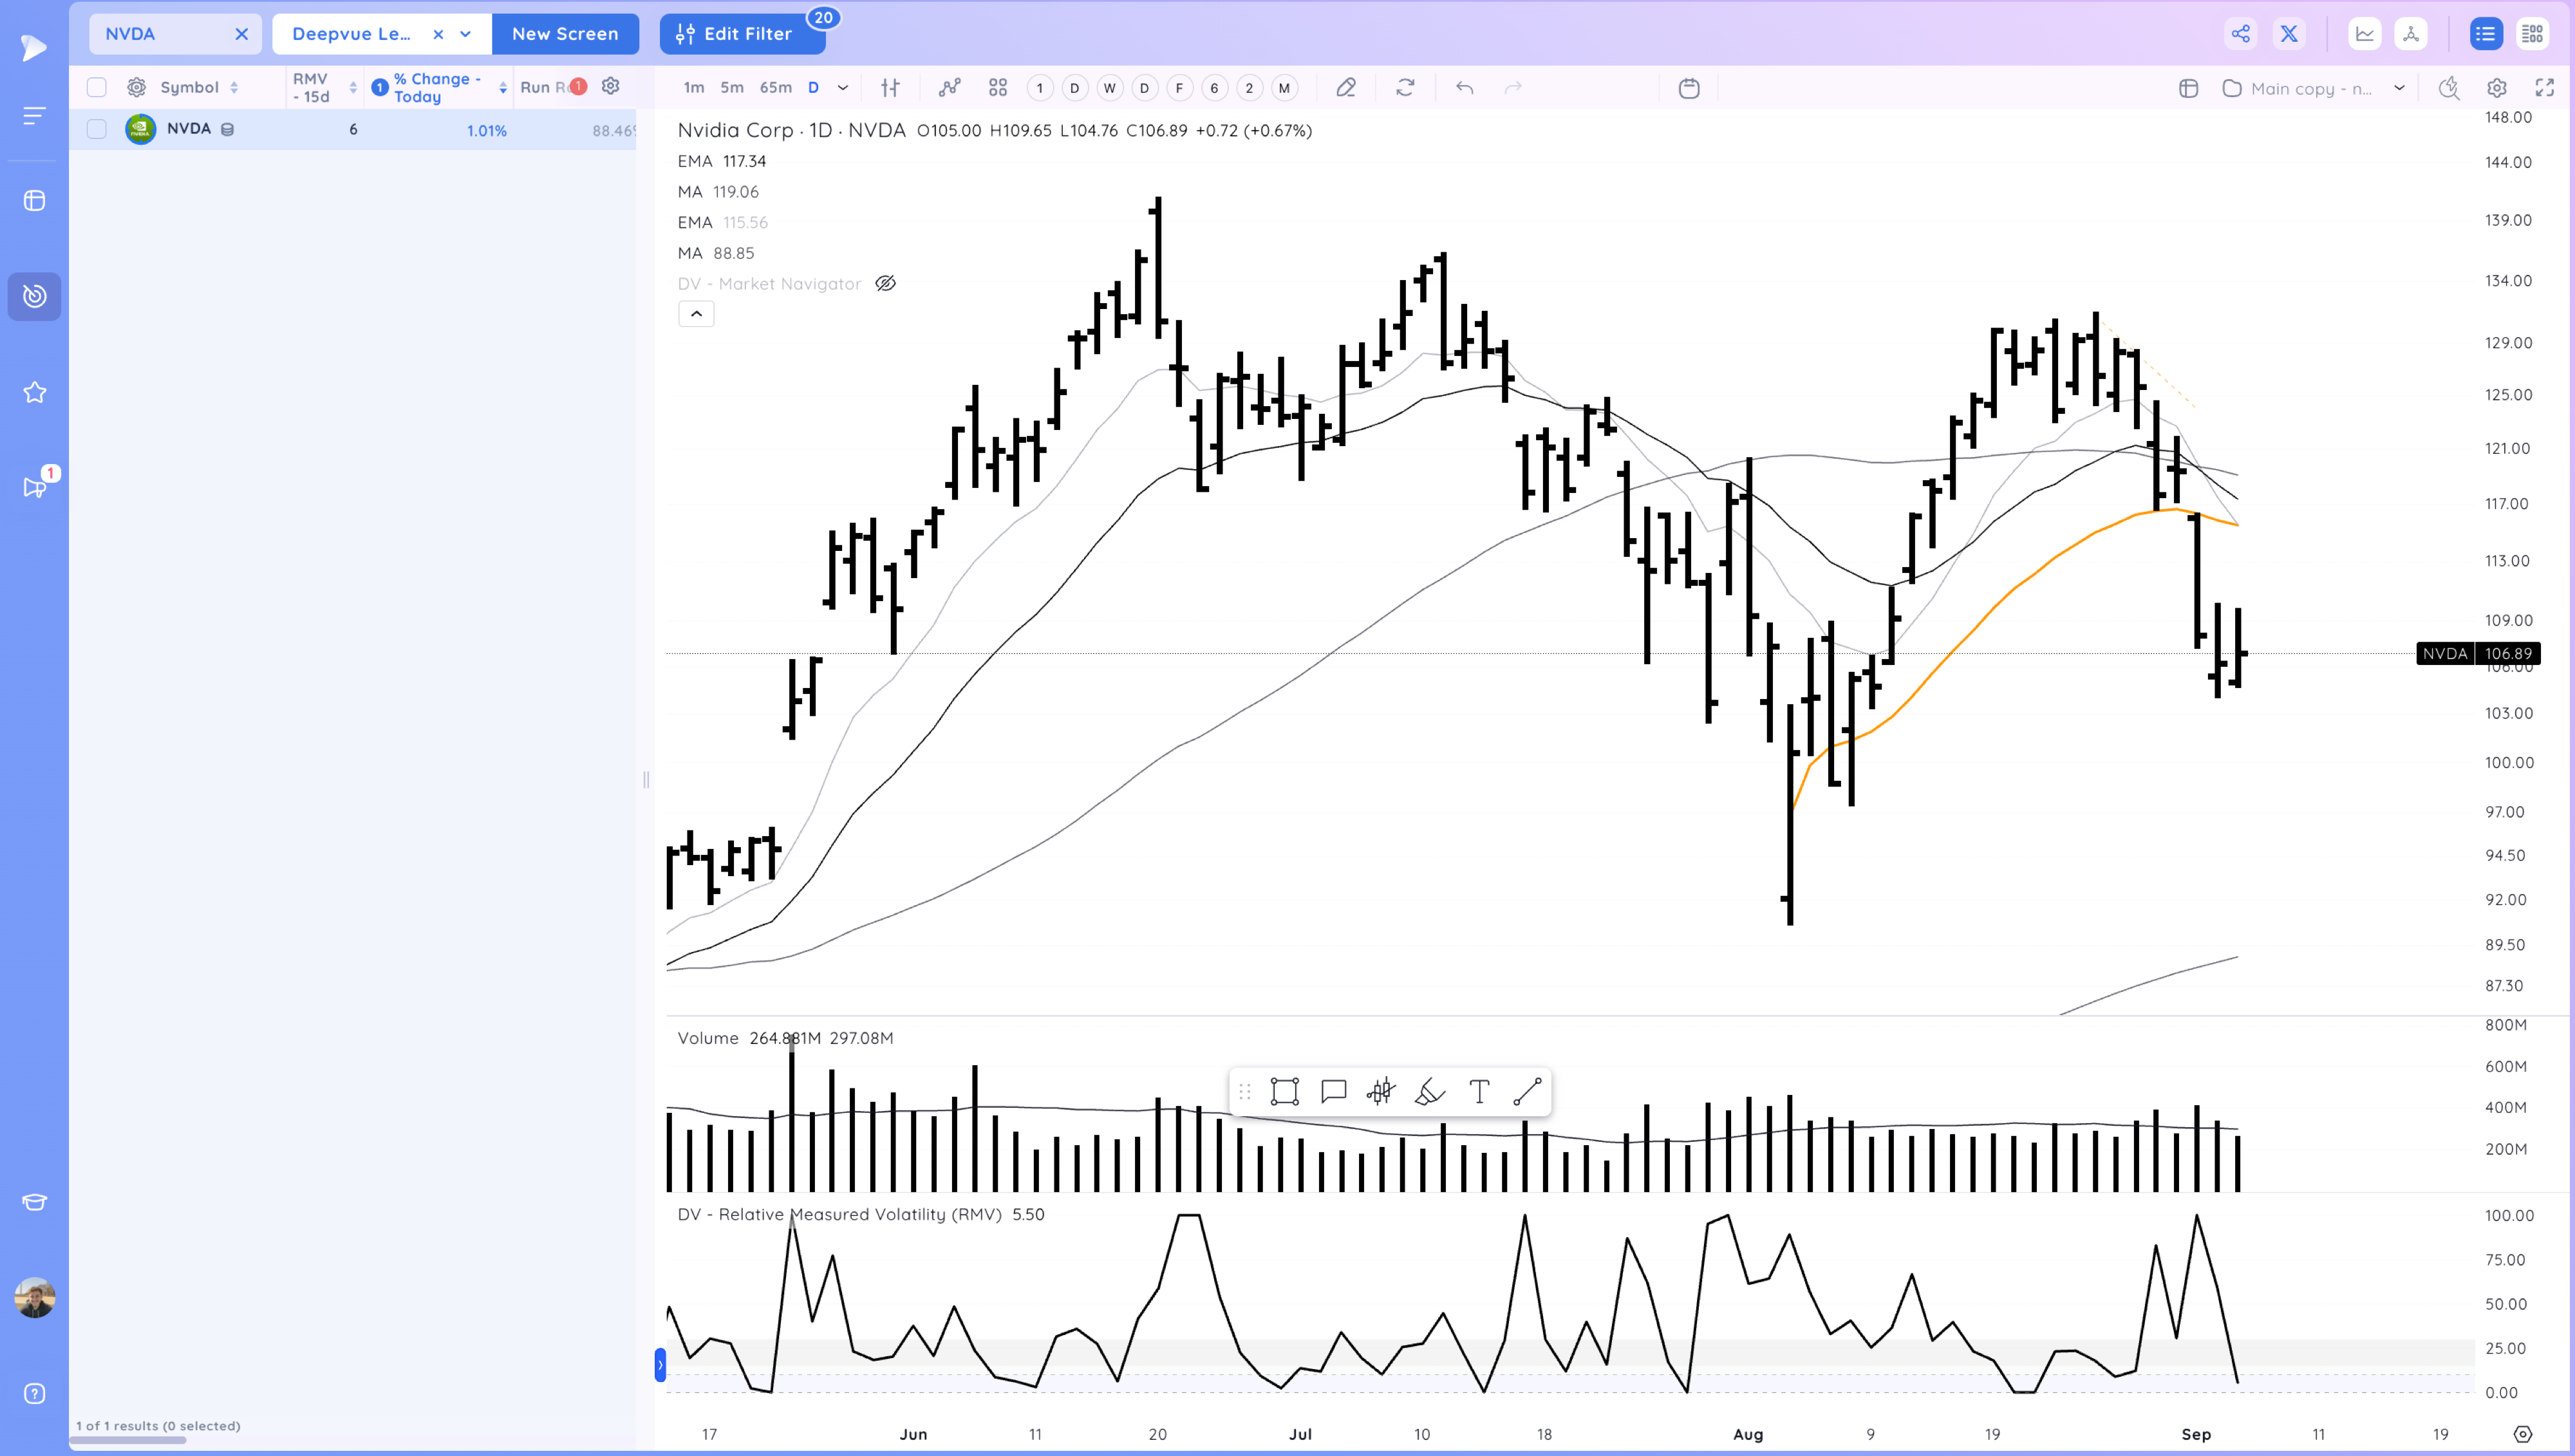The height and width of the screenshot is (1456, 2575).
Task: Select the text annotation tool
Action: click(x=1479, y=1091)
